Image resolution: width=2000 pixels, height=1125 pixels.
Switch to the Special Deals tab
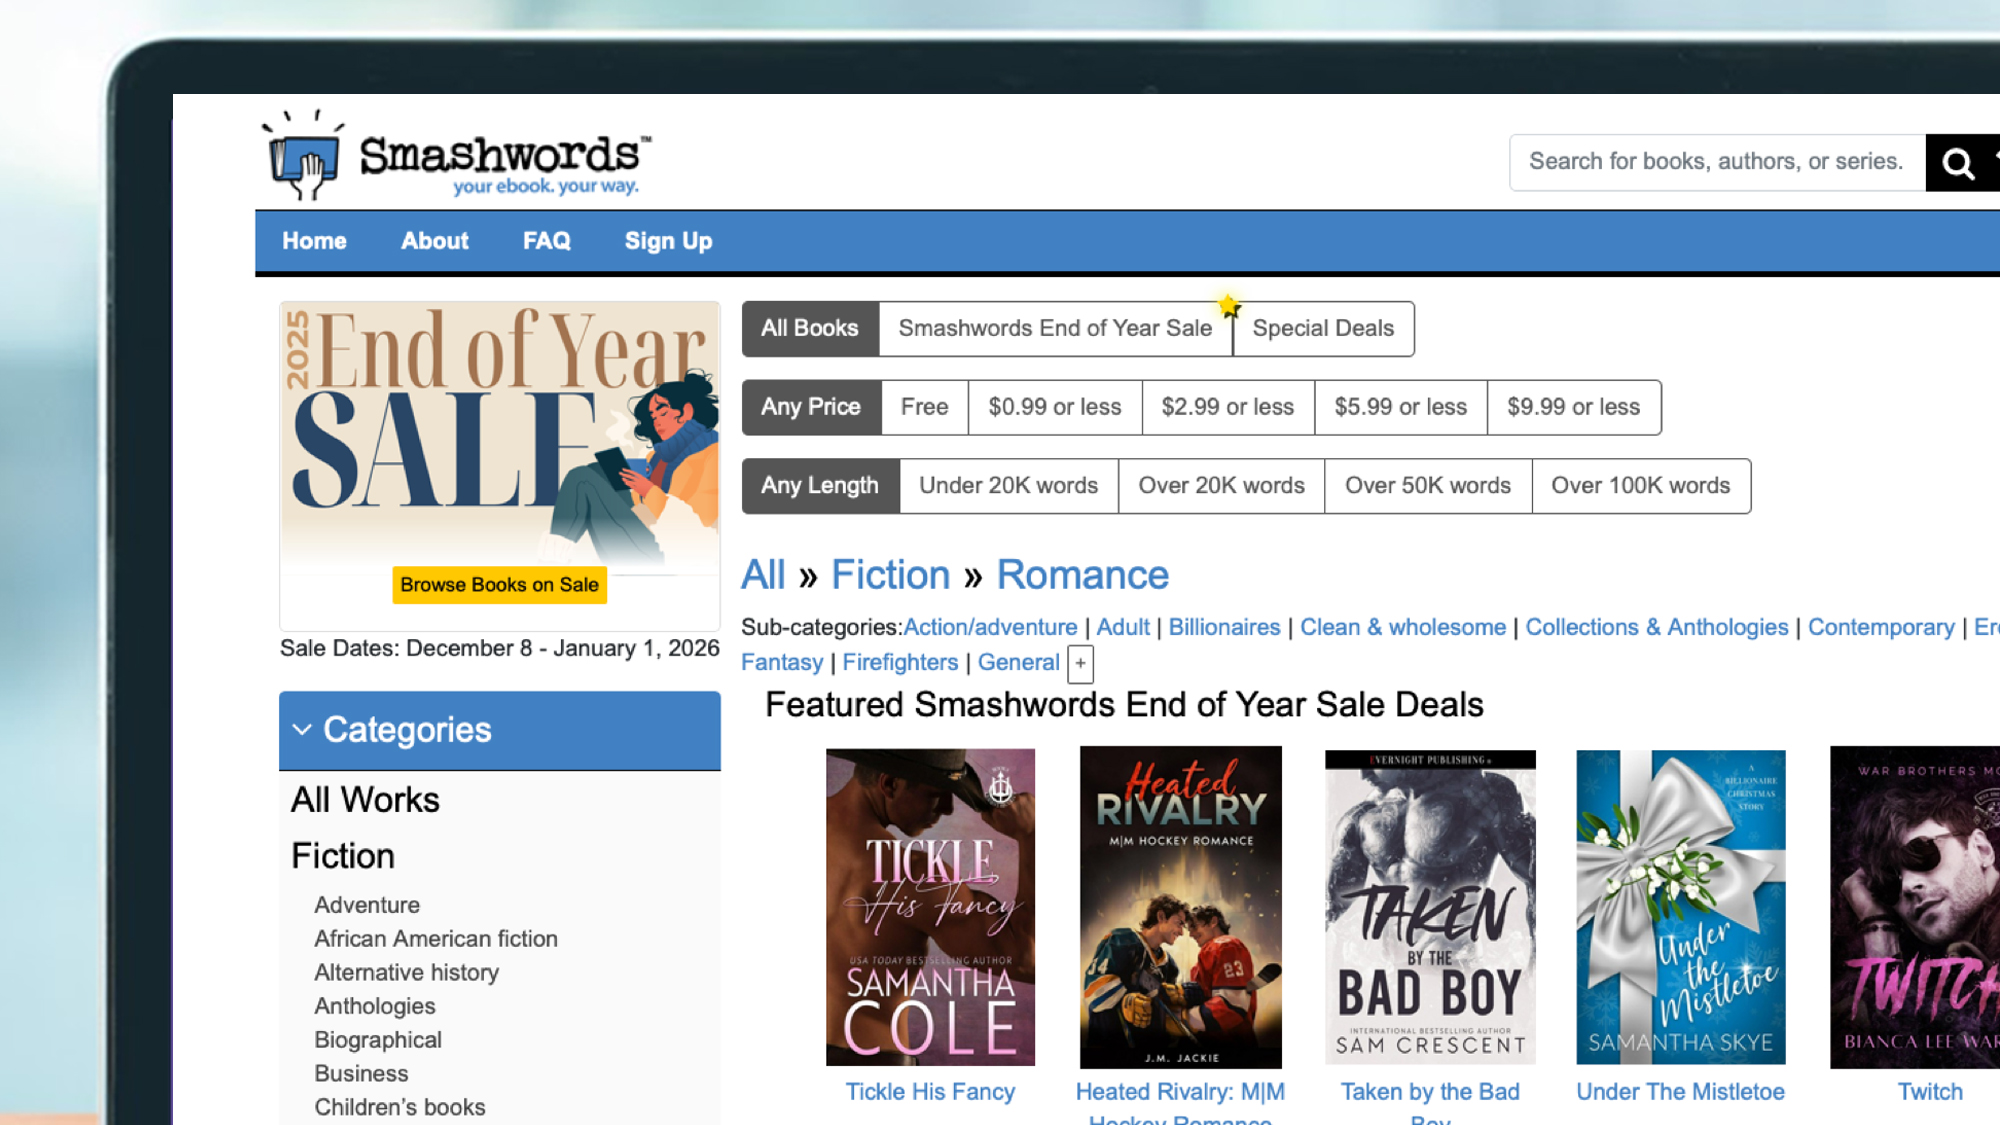tap(1324, 328)
